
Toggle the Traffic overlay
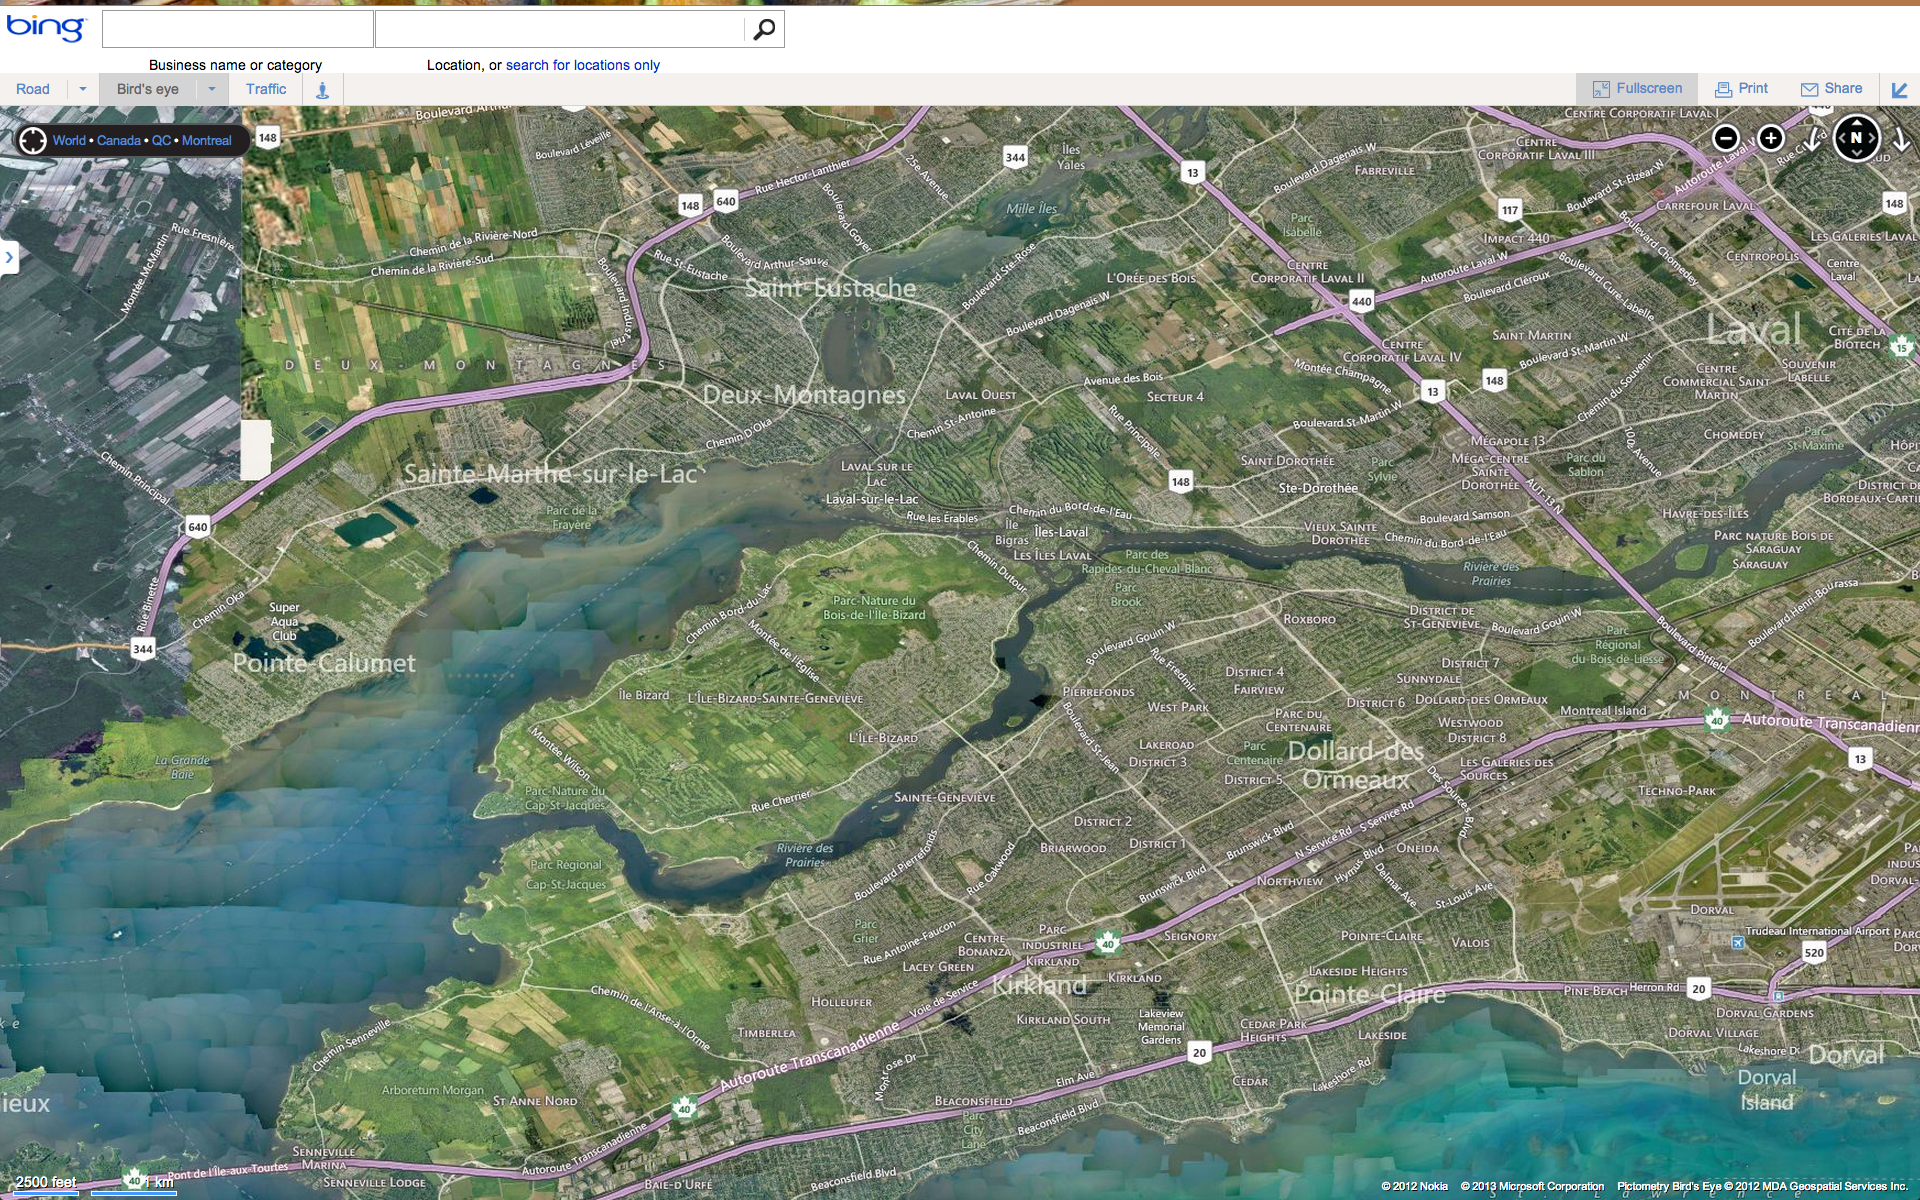click(266, 89)
